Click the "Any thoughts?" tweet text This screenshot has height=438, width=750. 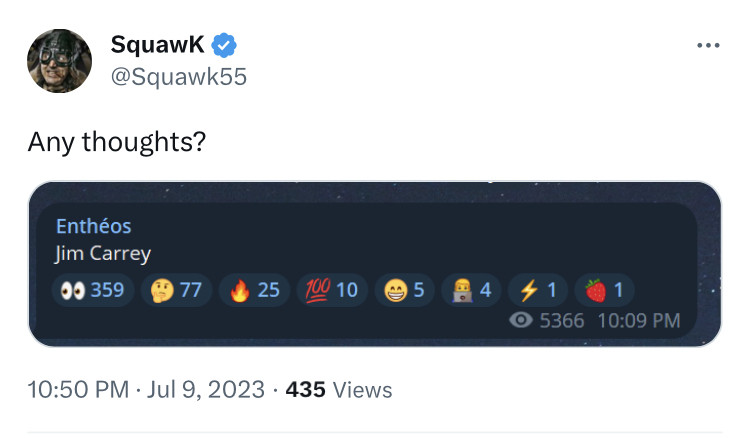click(116, 142)
